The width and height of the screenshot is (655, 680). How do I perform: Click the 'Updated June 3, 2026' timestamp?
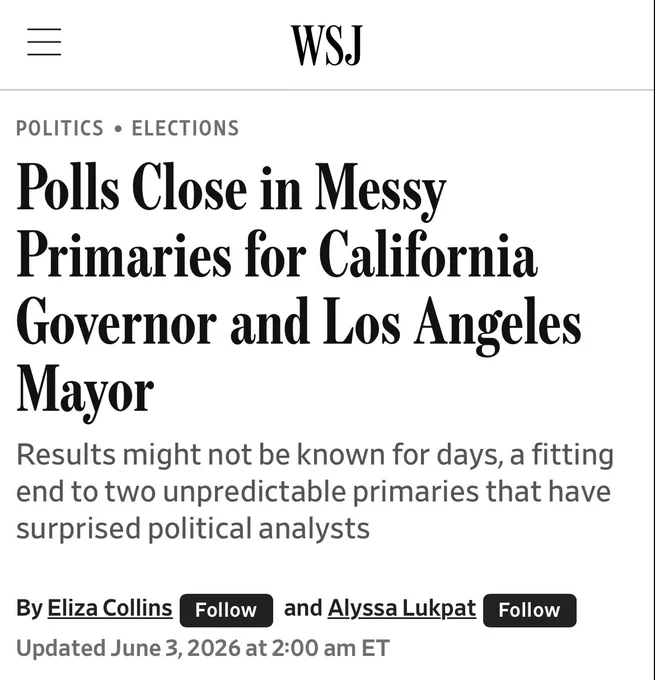[x=128, y=648]
